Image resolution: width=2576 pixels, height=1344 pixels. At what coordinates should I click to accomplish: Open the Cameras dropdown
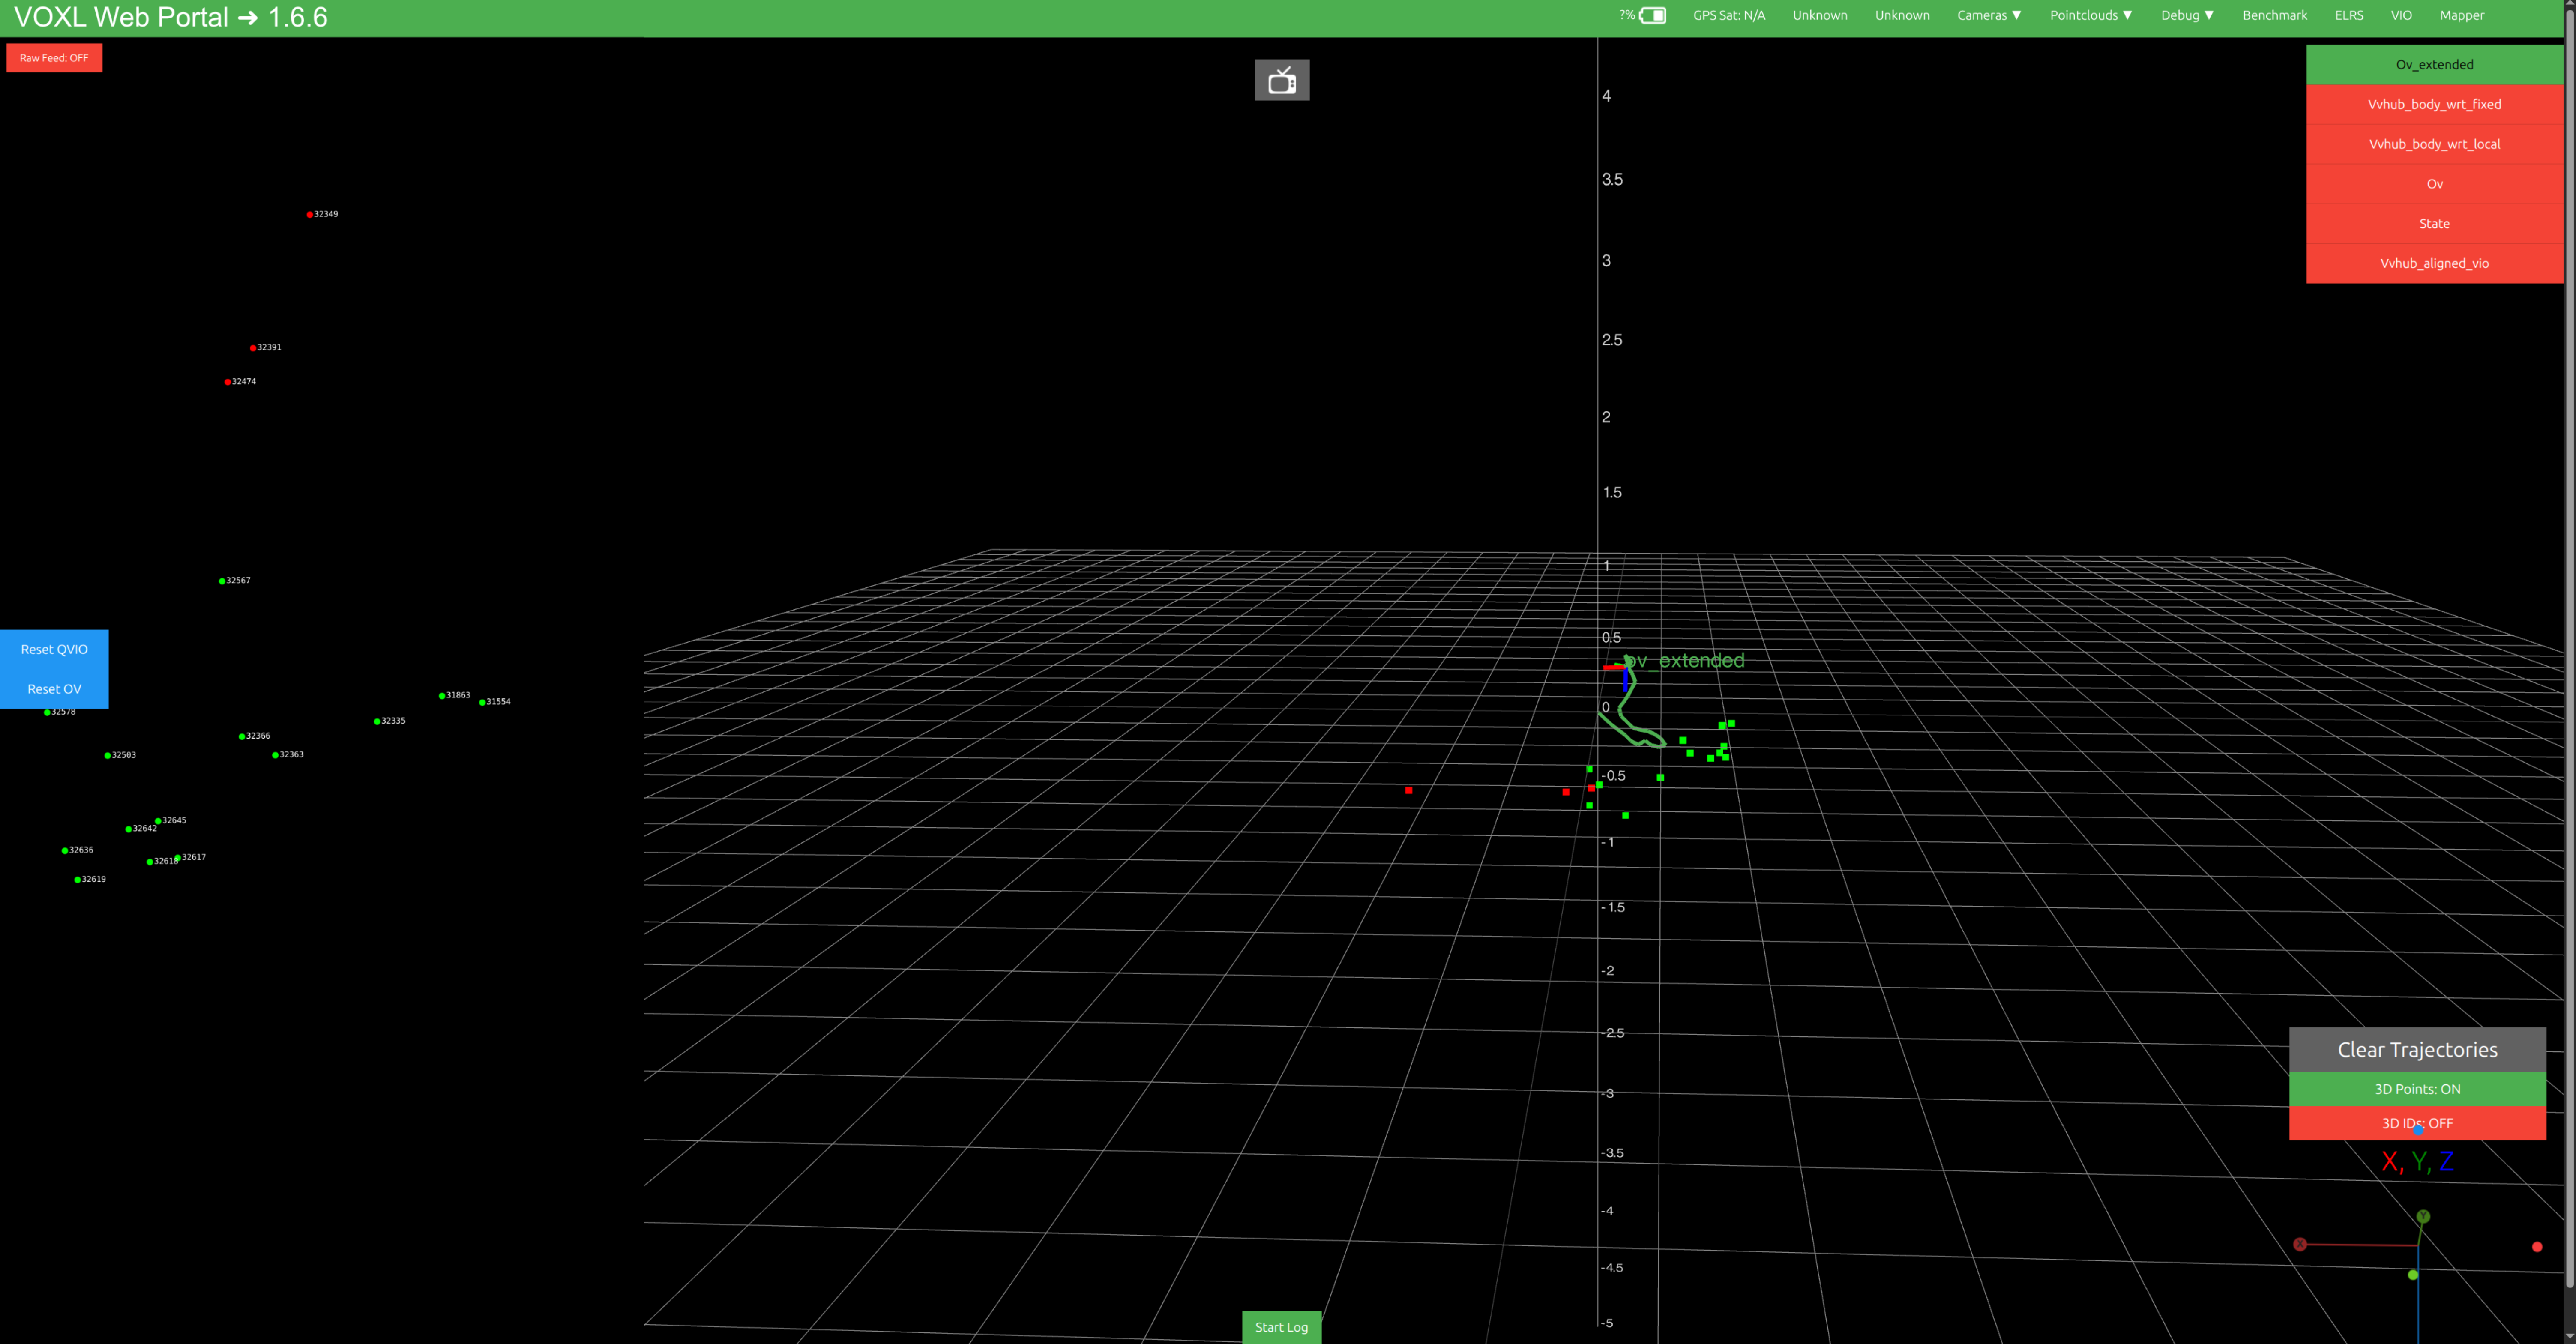click(x=1989, y=15)
